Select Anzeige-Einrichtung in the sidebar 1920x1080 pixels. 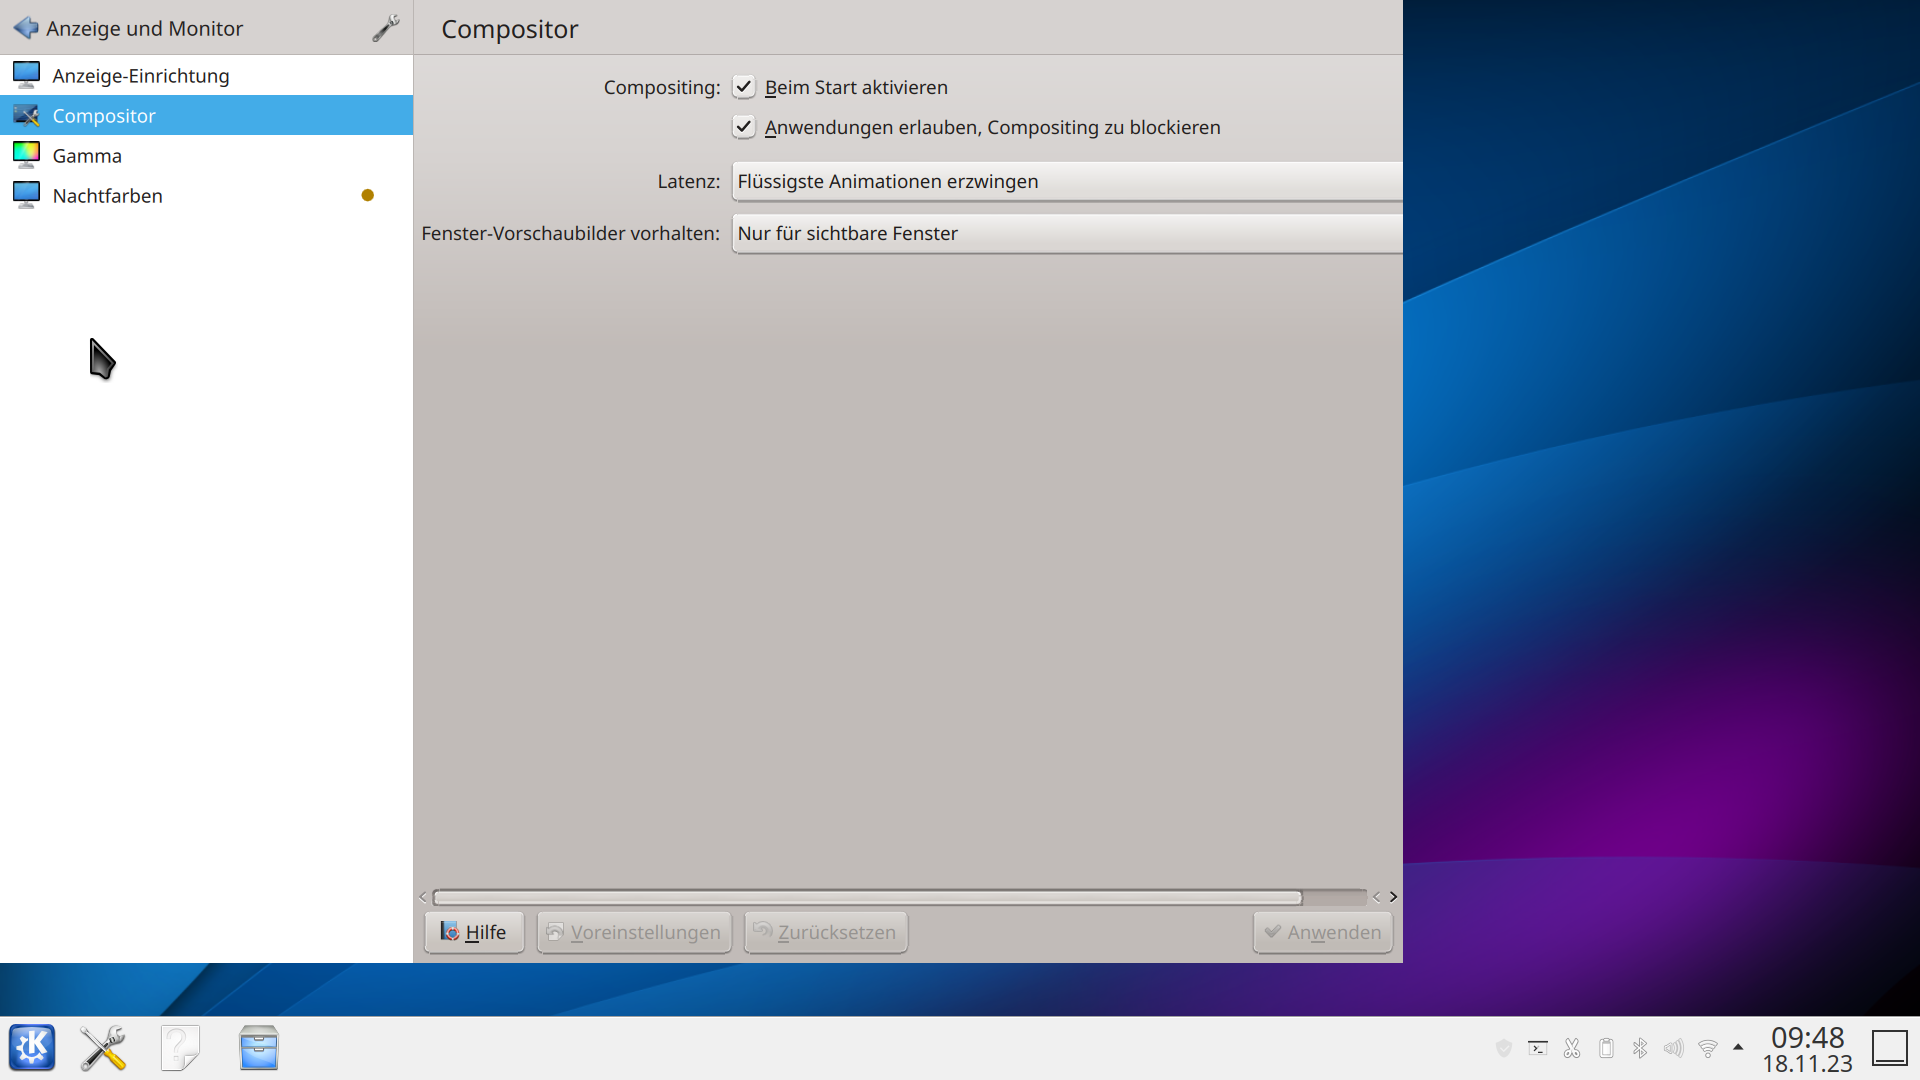coord(140,75)
